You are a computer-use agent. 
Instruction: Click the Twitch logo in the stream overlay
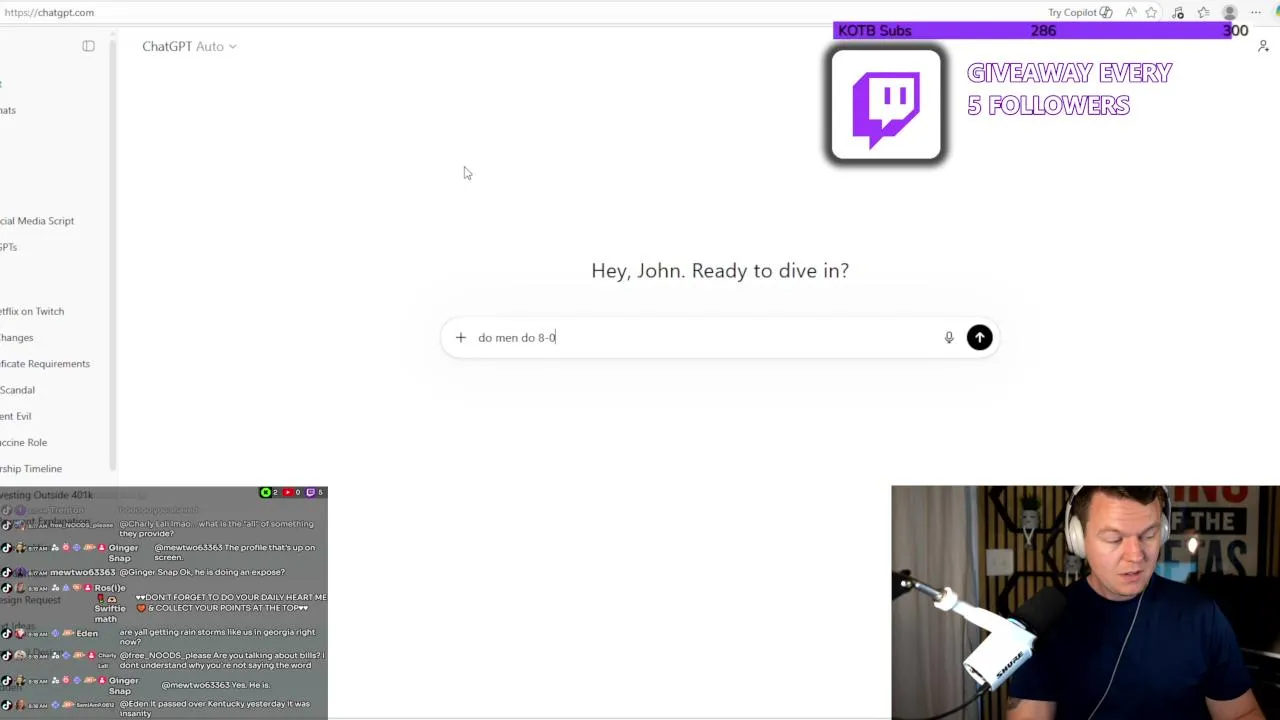(886, 105)
